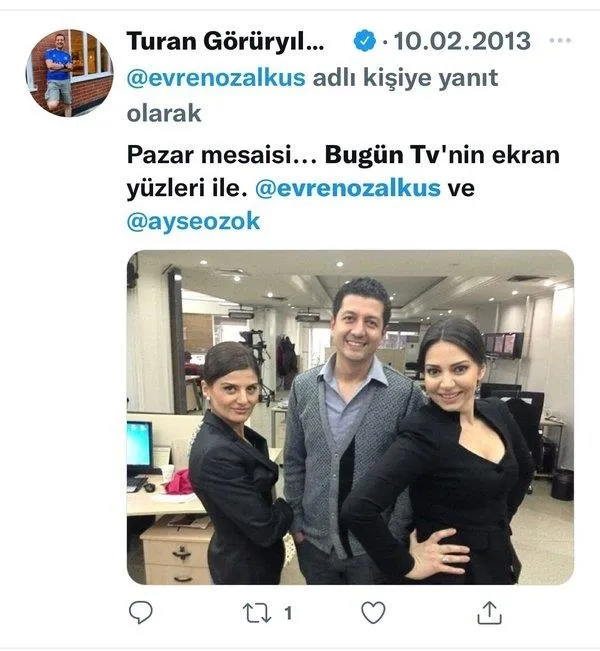Open the share options icon
Screen dimensions: 600x651
[490, 612]
